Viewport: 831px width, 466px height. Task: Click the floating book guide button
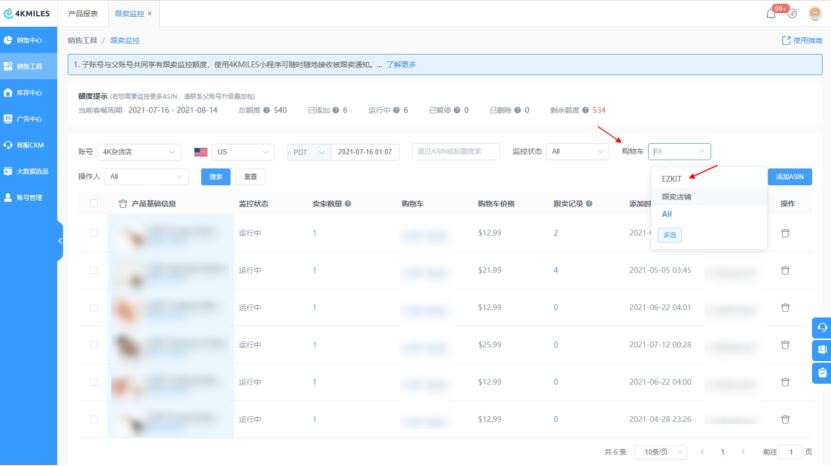pos(821,350)
